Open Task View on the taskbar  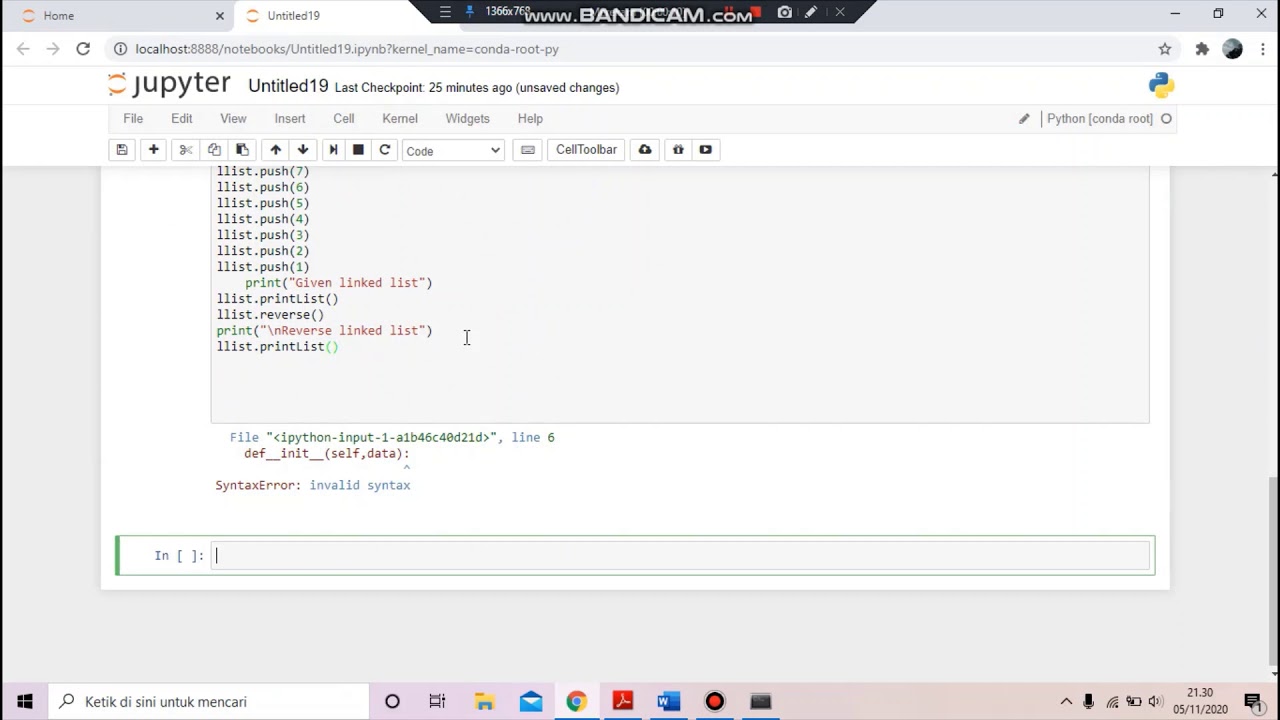point(437,702)
